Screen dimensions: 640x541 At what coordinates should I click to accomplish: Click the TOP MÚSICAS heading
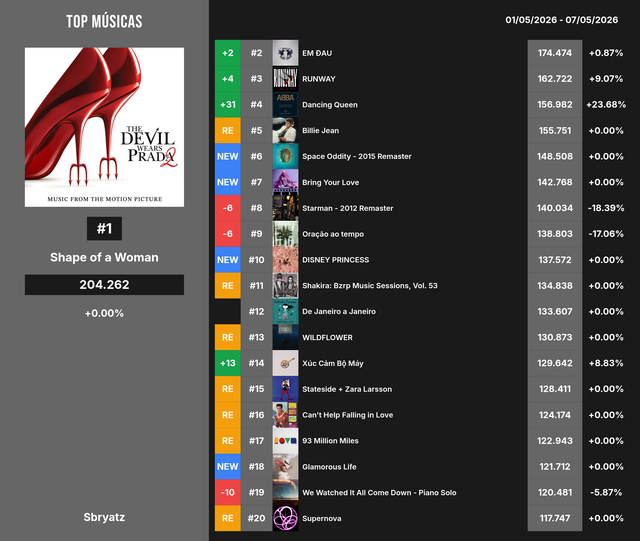(104, 21)
